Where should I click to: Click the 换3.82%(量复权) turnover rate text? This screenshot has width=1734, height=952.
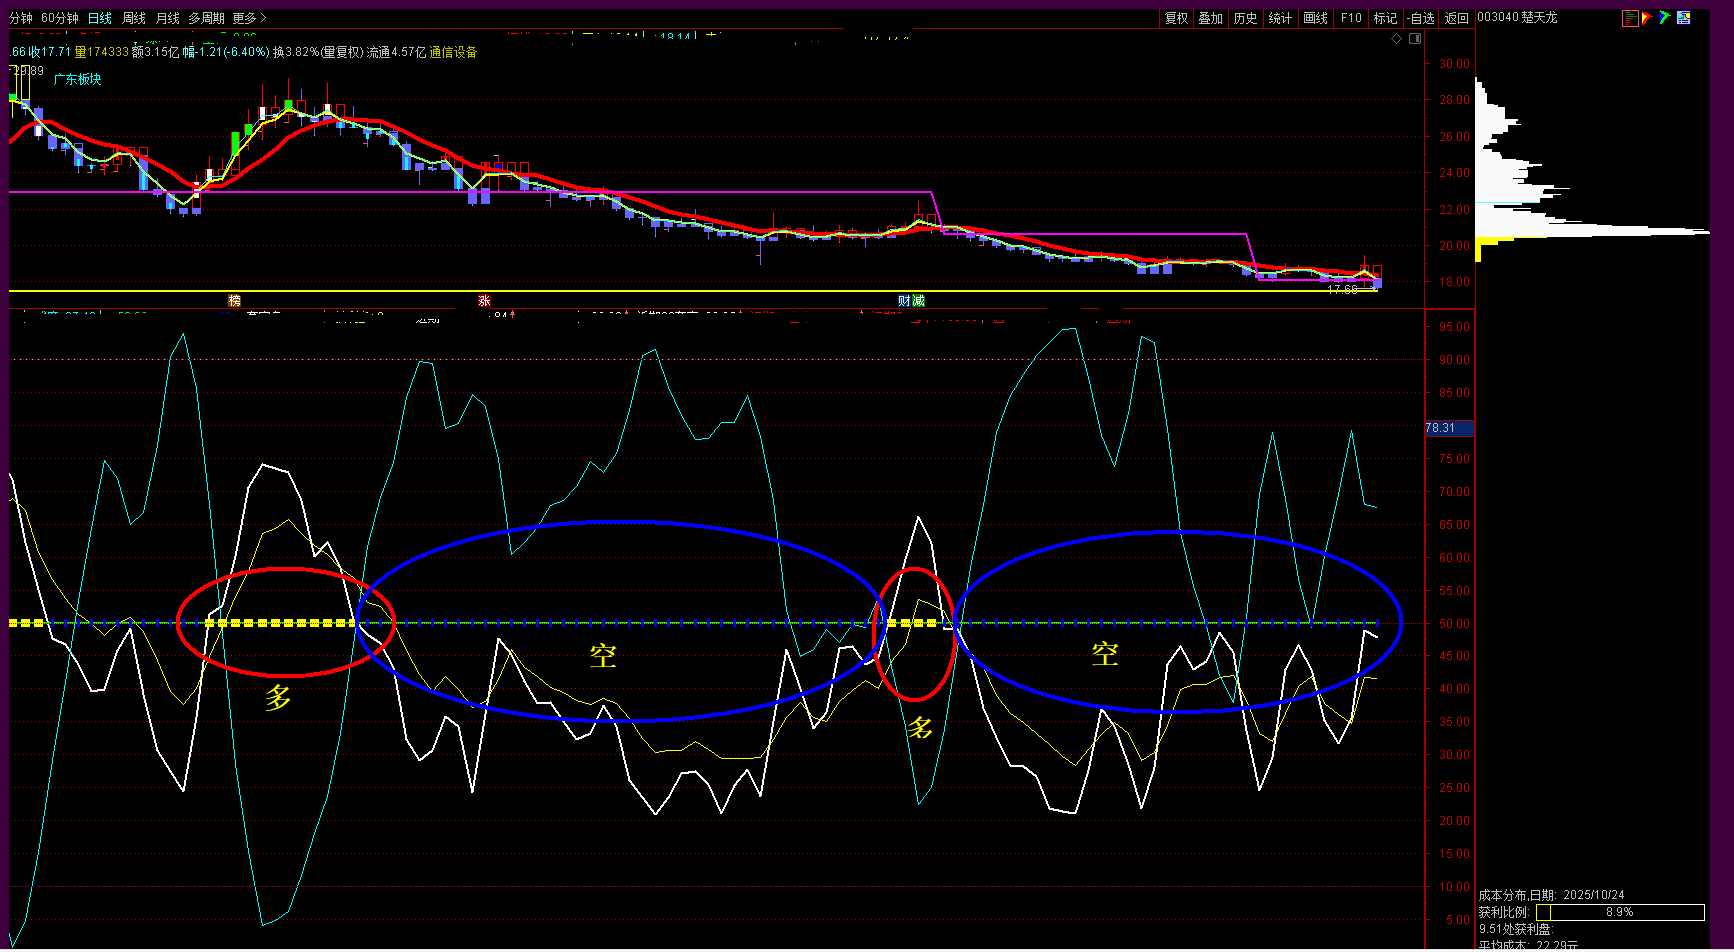(318, 52)
